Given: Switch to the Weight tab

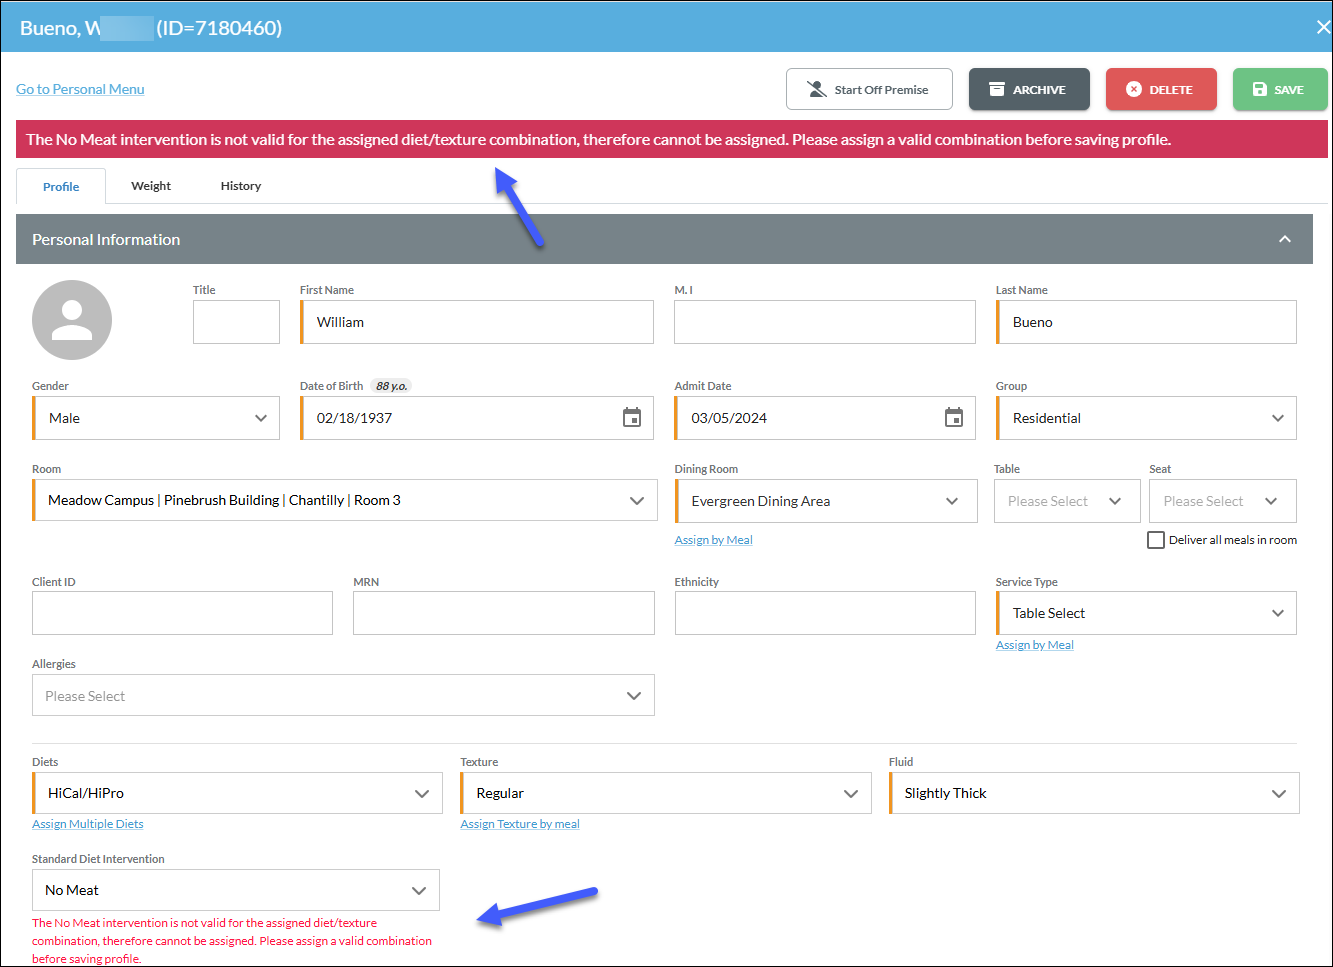Looking at the screenshot, I should pyautogui.click(x=151, y=186).
